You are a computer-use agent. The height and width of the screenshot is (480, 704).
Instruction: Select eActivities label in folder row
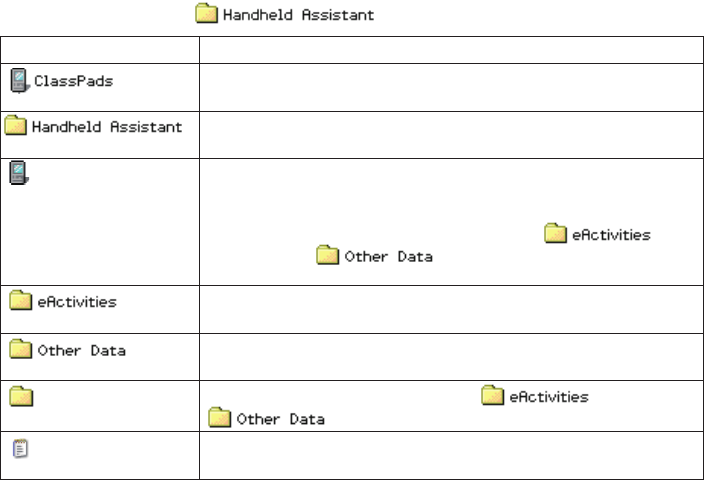point(549,397)
